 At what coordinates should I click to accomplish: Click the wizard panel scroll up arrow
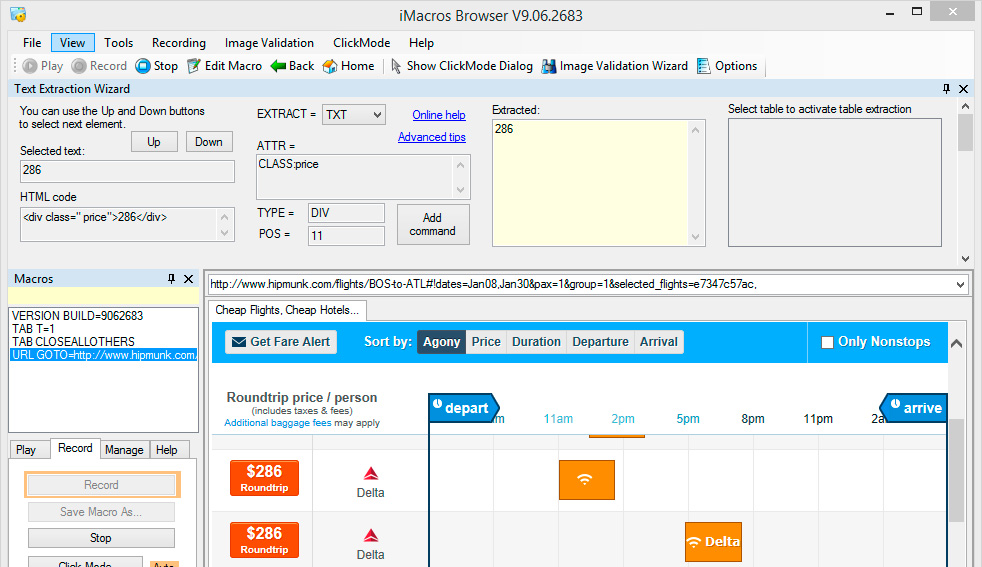point(965,107)
